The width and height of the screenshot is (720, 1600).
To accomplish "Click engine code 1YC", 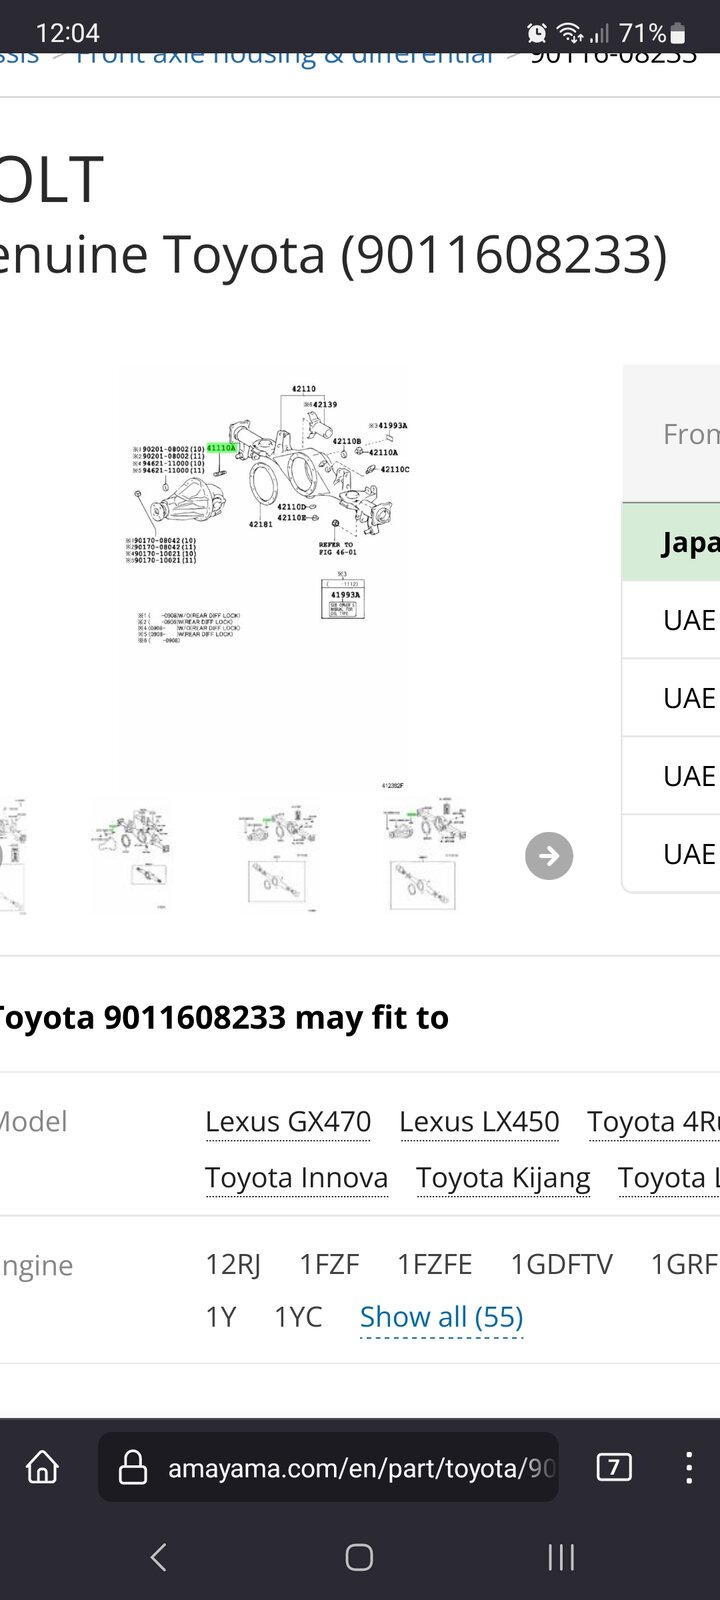I will tap(298, 1317).
